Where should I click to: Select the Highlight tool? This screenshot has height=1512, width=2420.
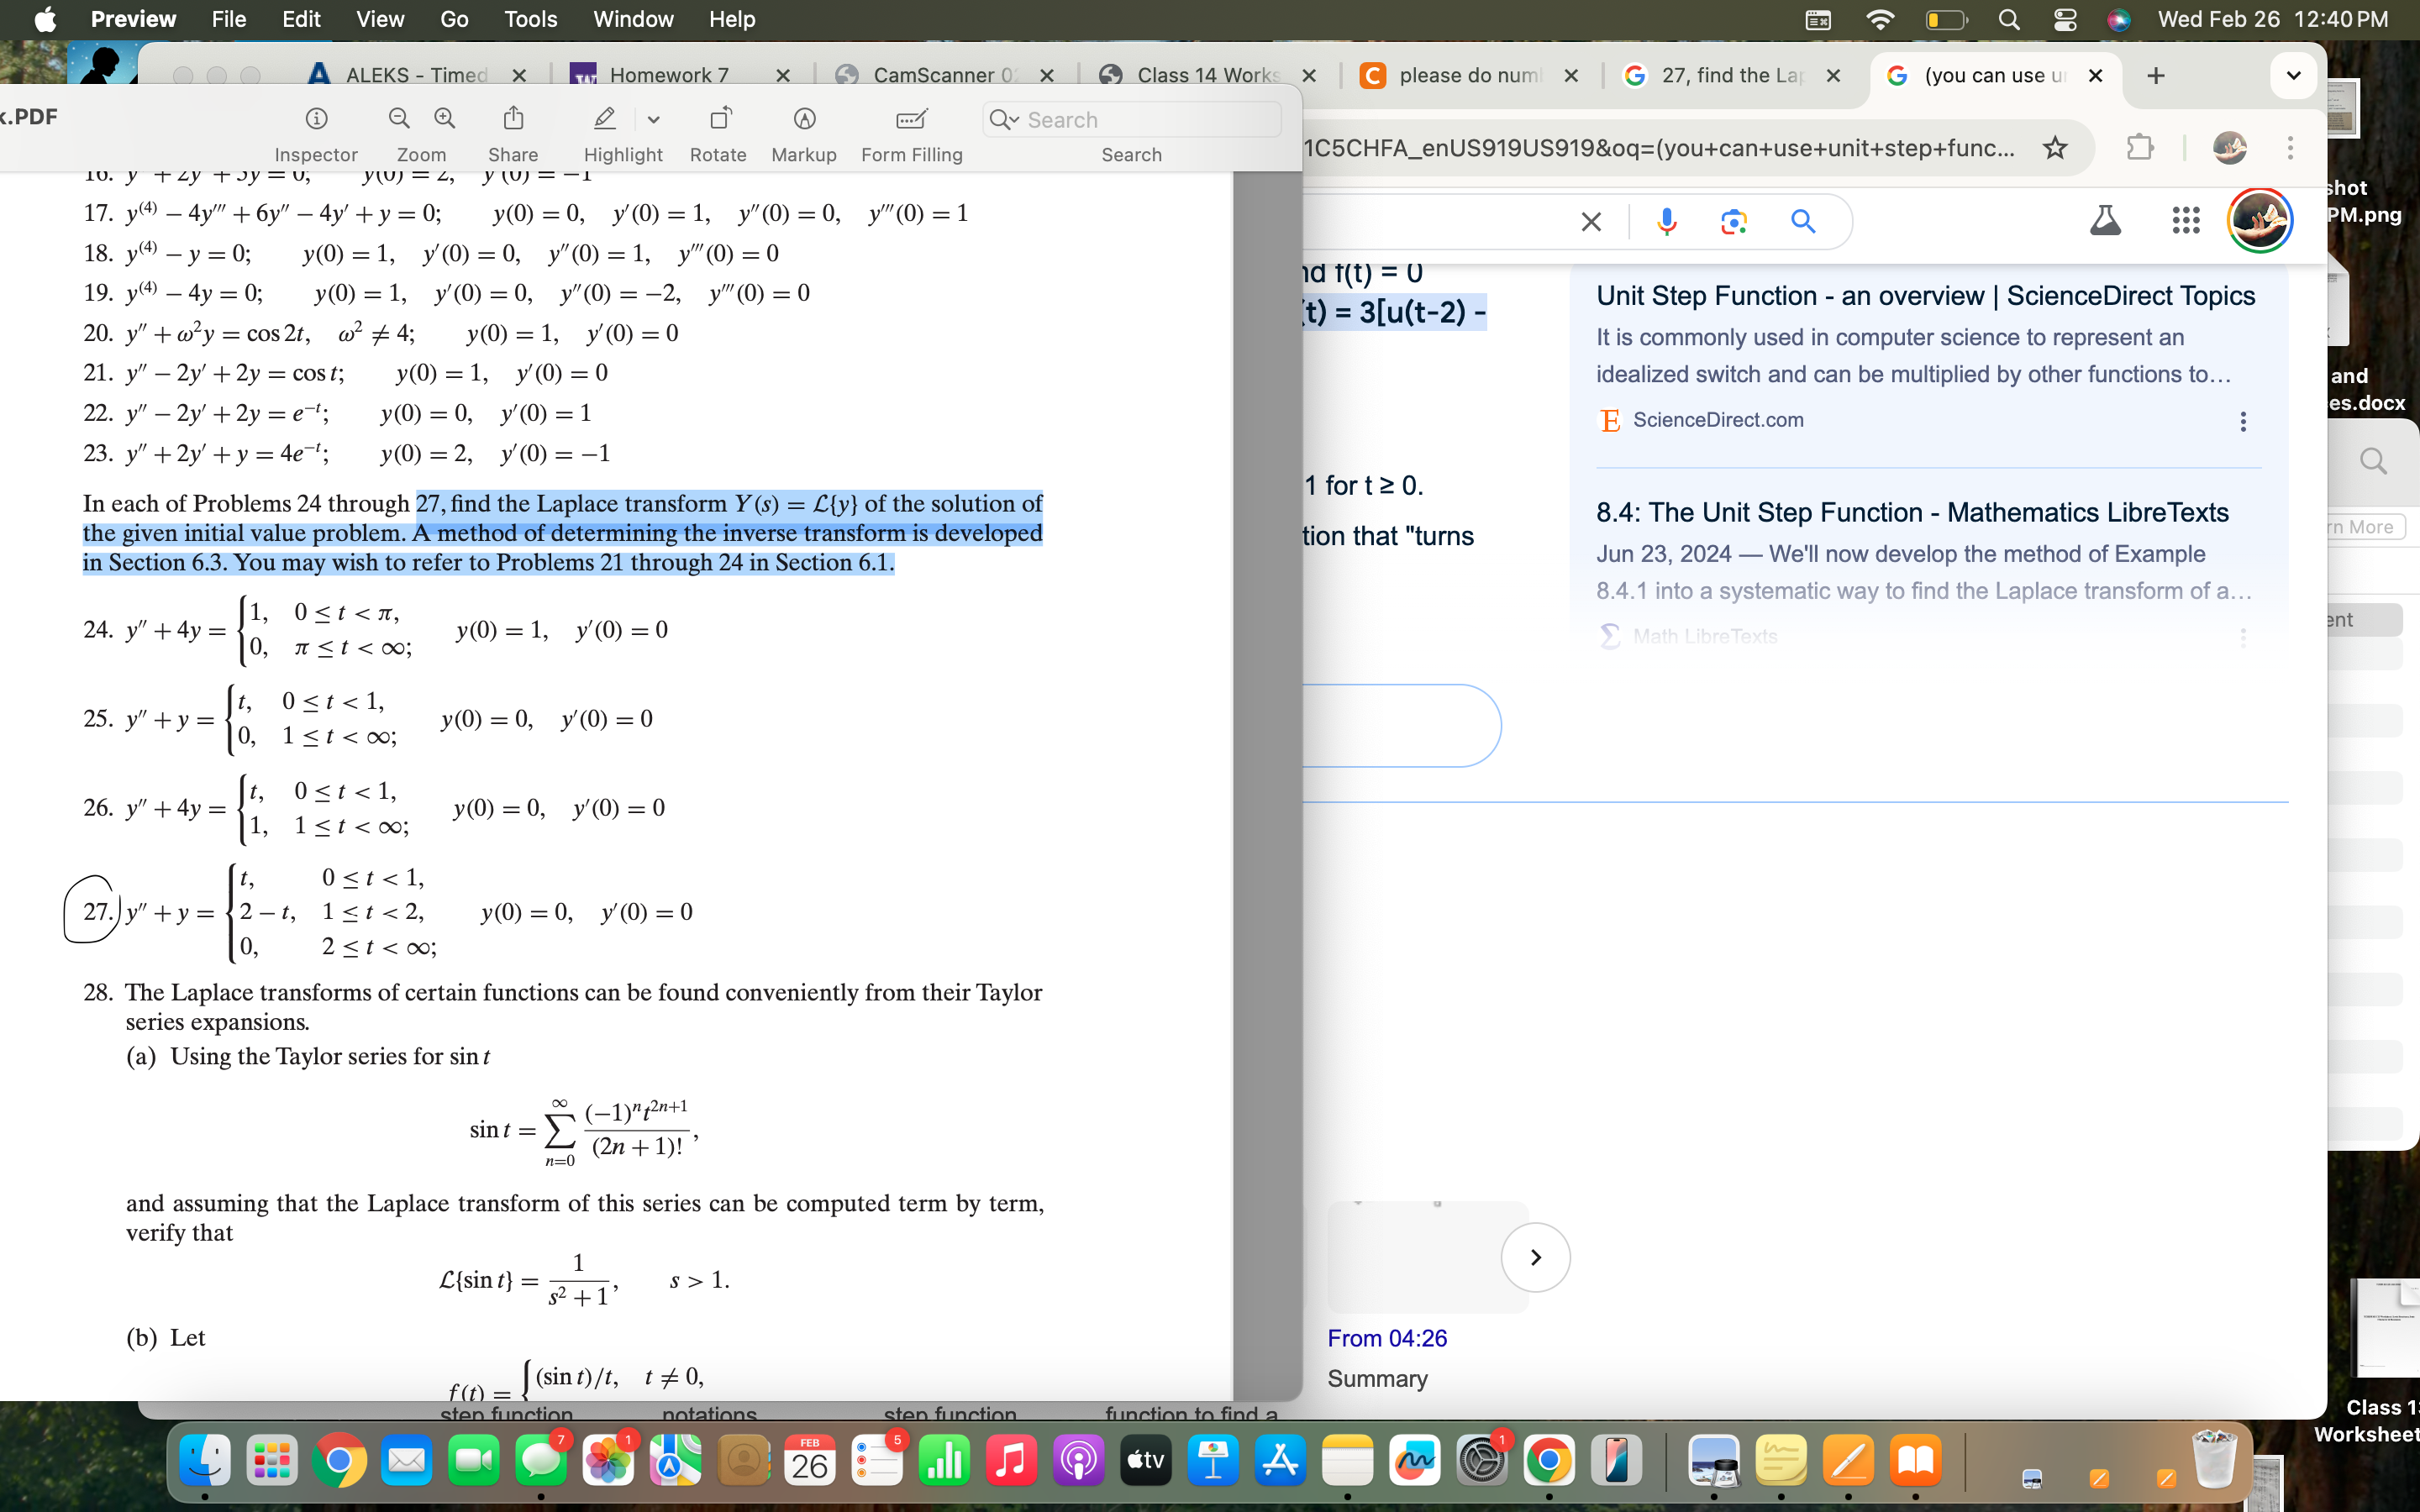pos(604,119)
